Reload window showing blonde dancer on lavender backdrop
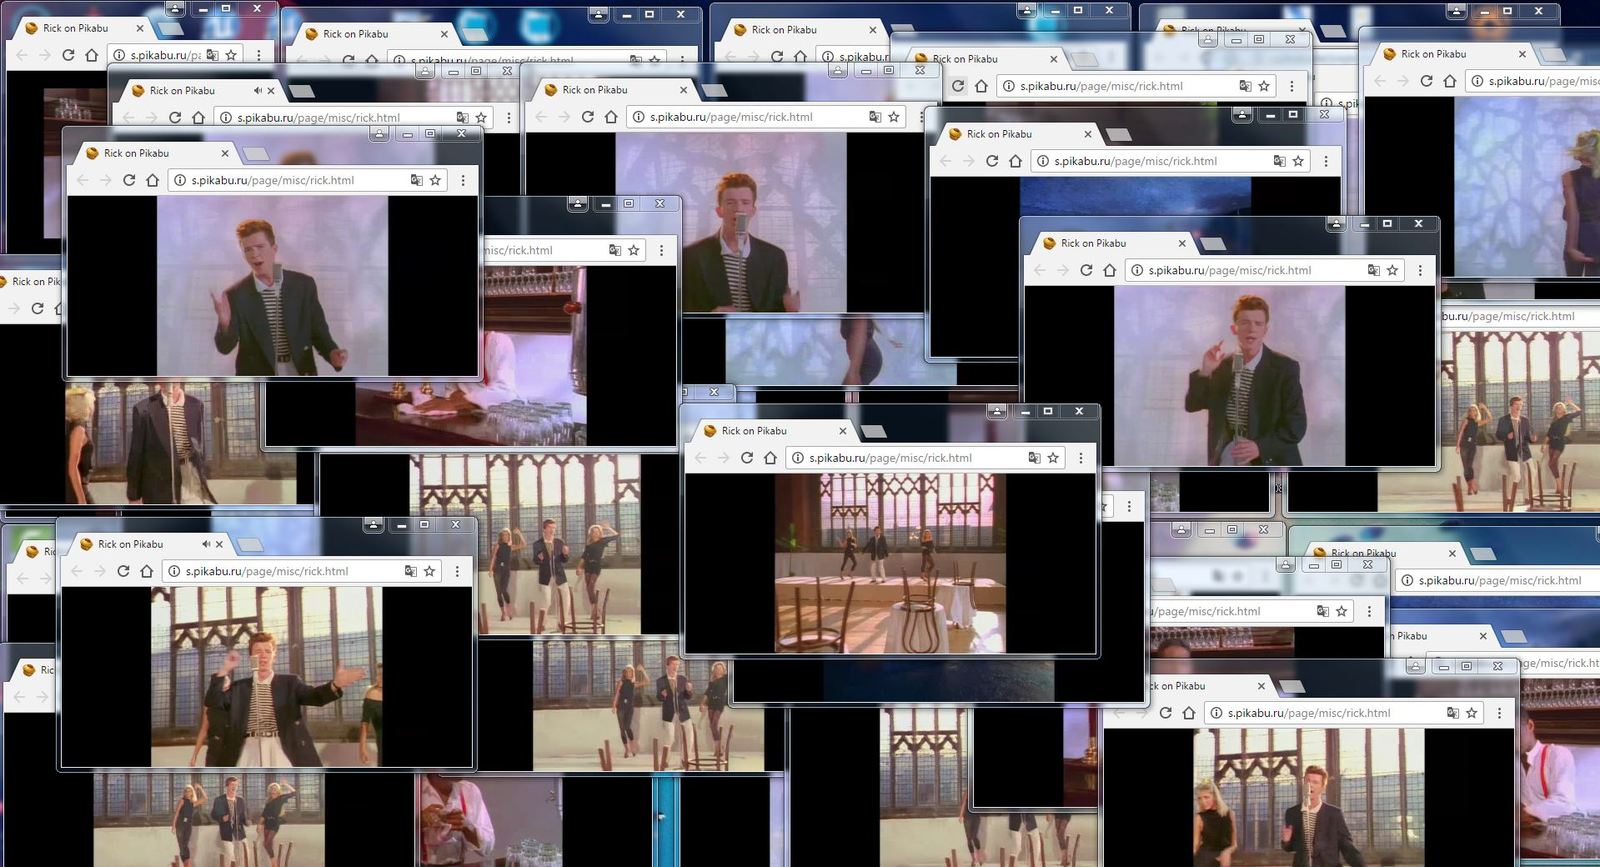 tap(1426, 81)
